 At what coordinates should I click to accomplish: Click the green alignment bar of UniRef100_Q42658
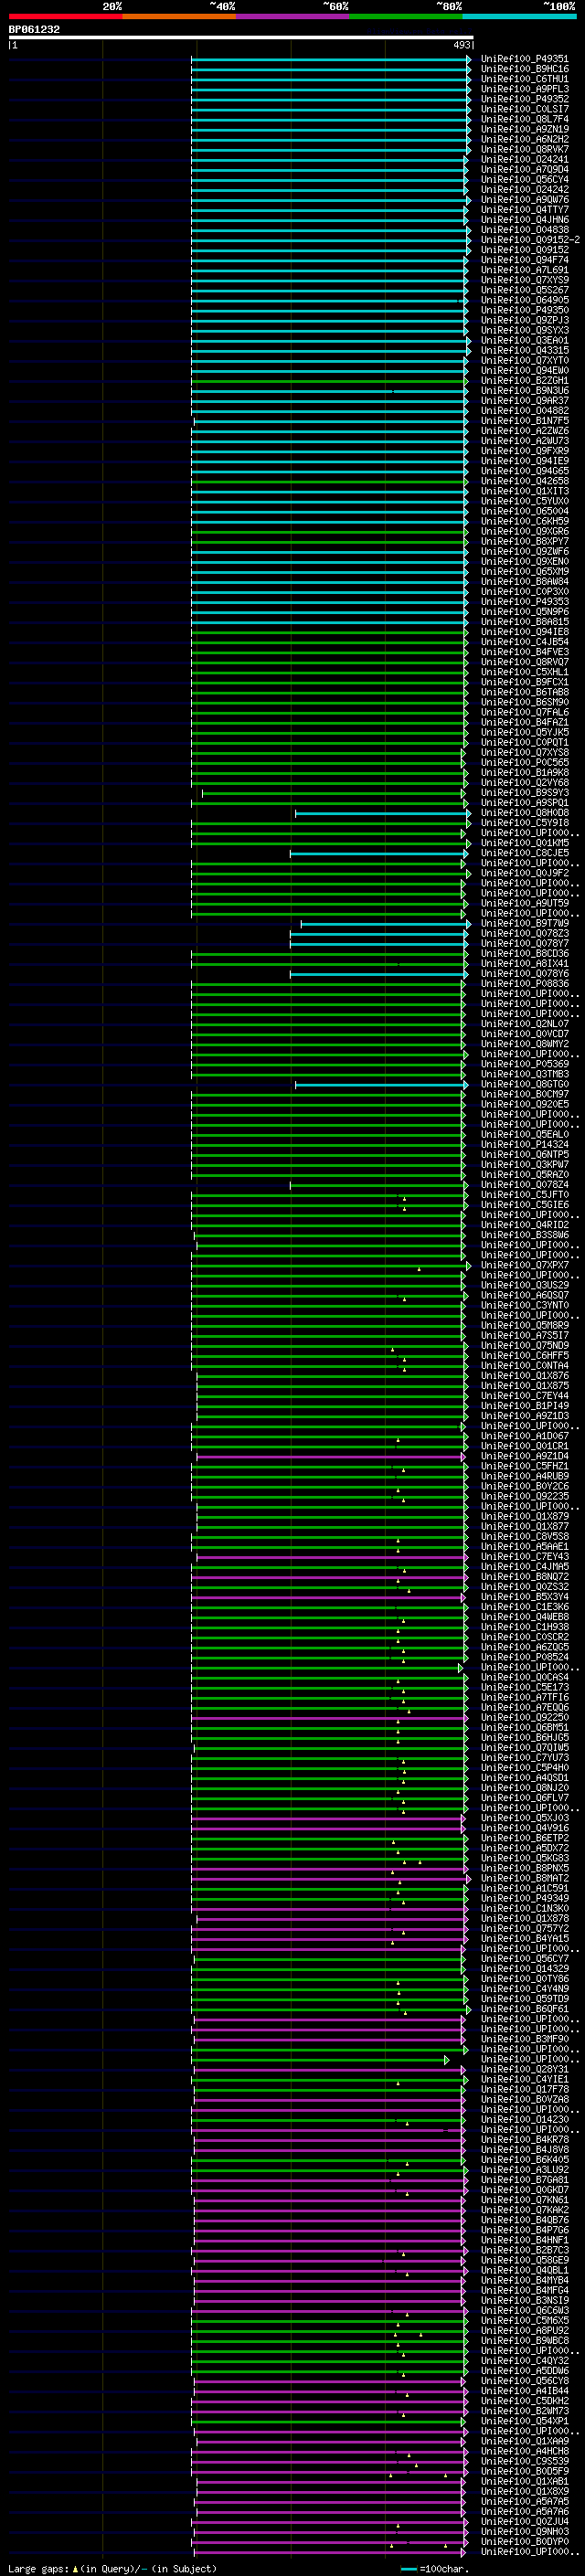(x=329, y=481)
